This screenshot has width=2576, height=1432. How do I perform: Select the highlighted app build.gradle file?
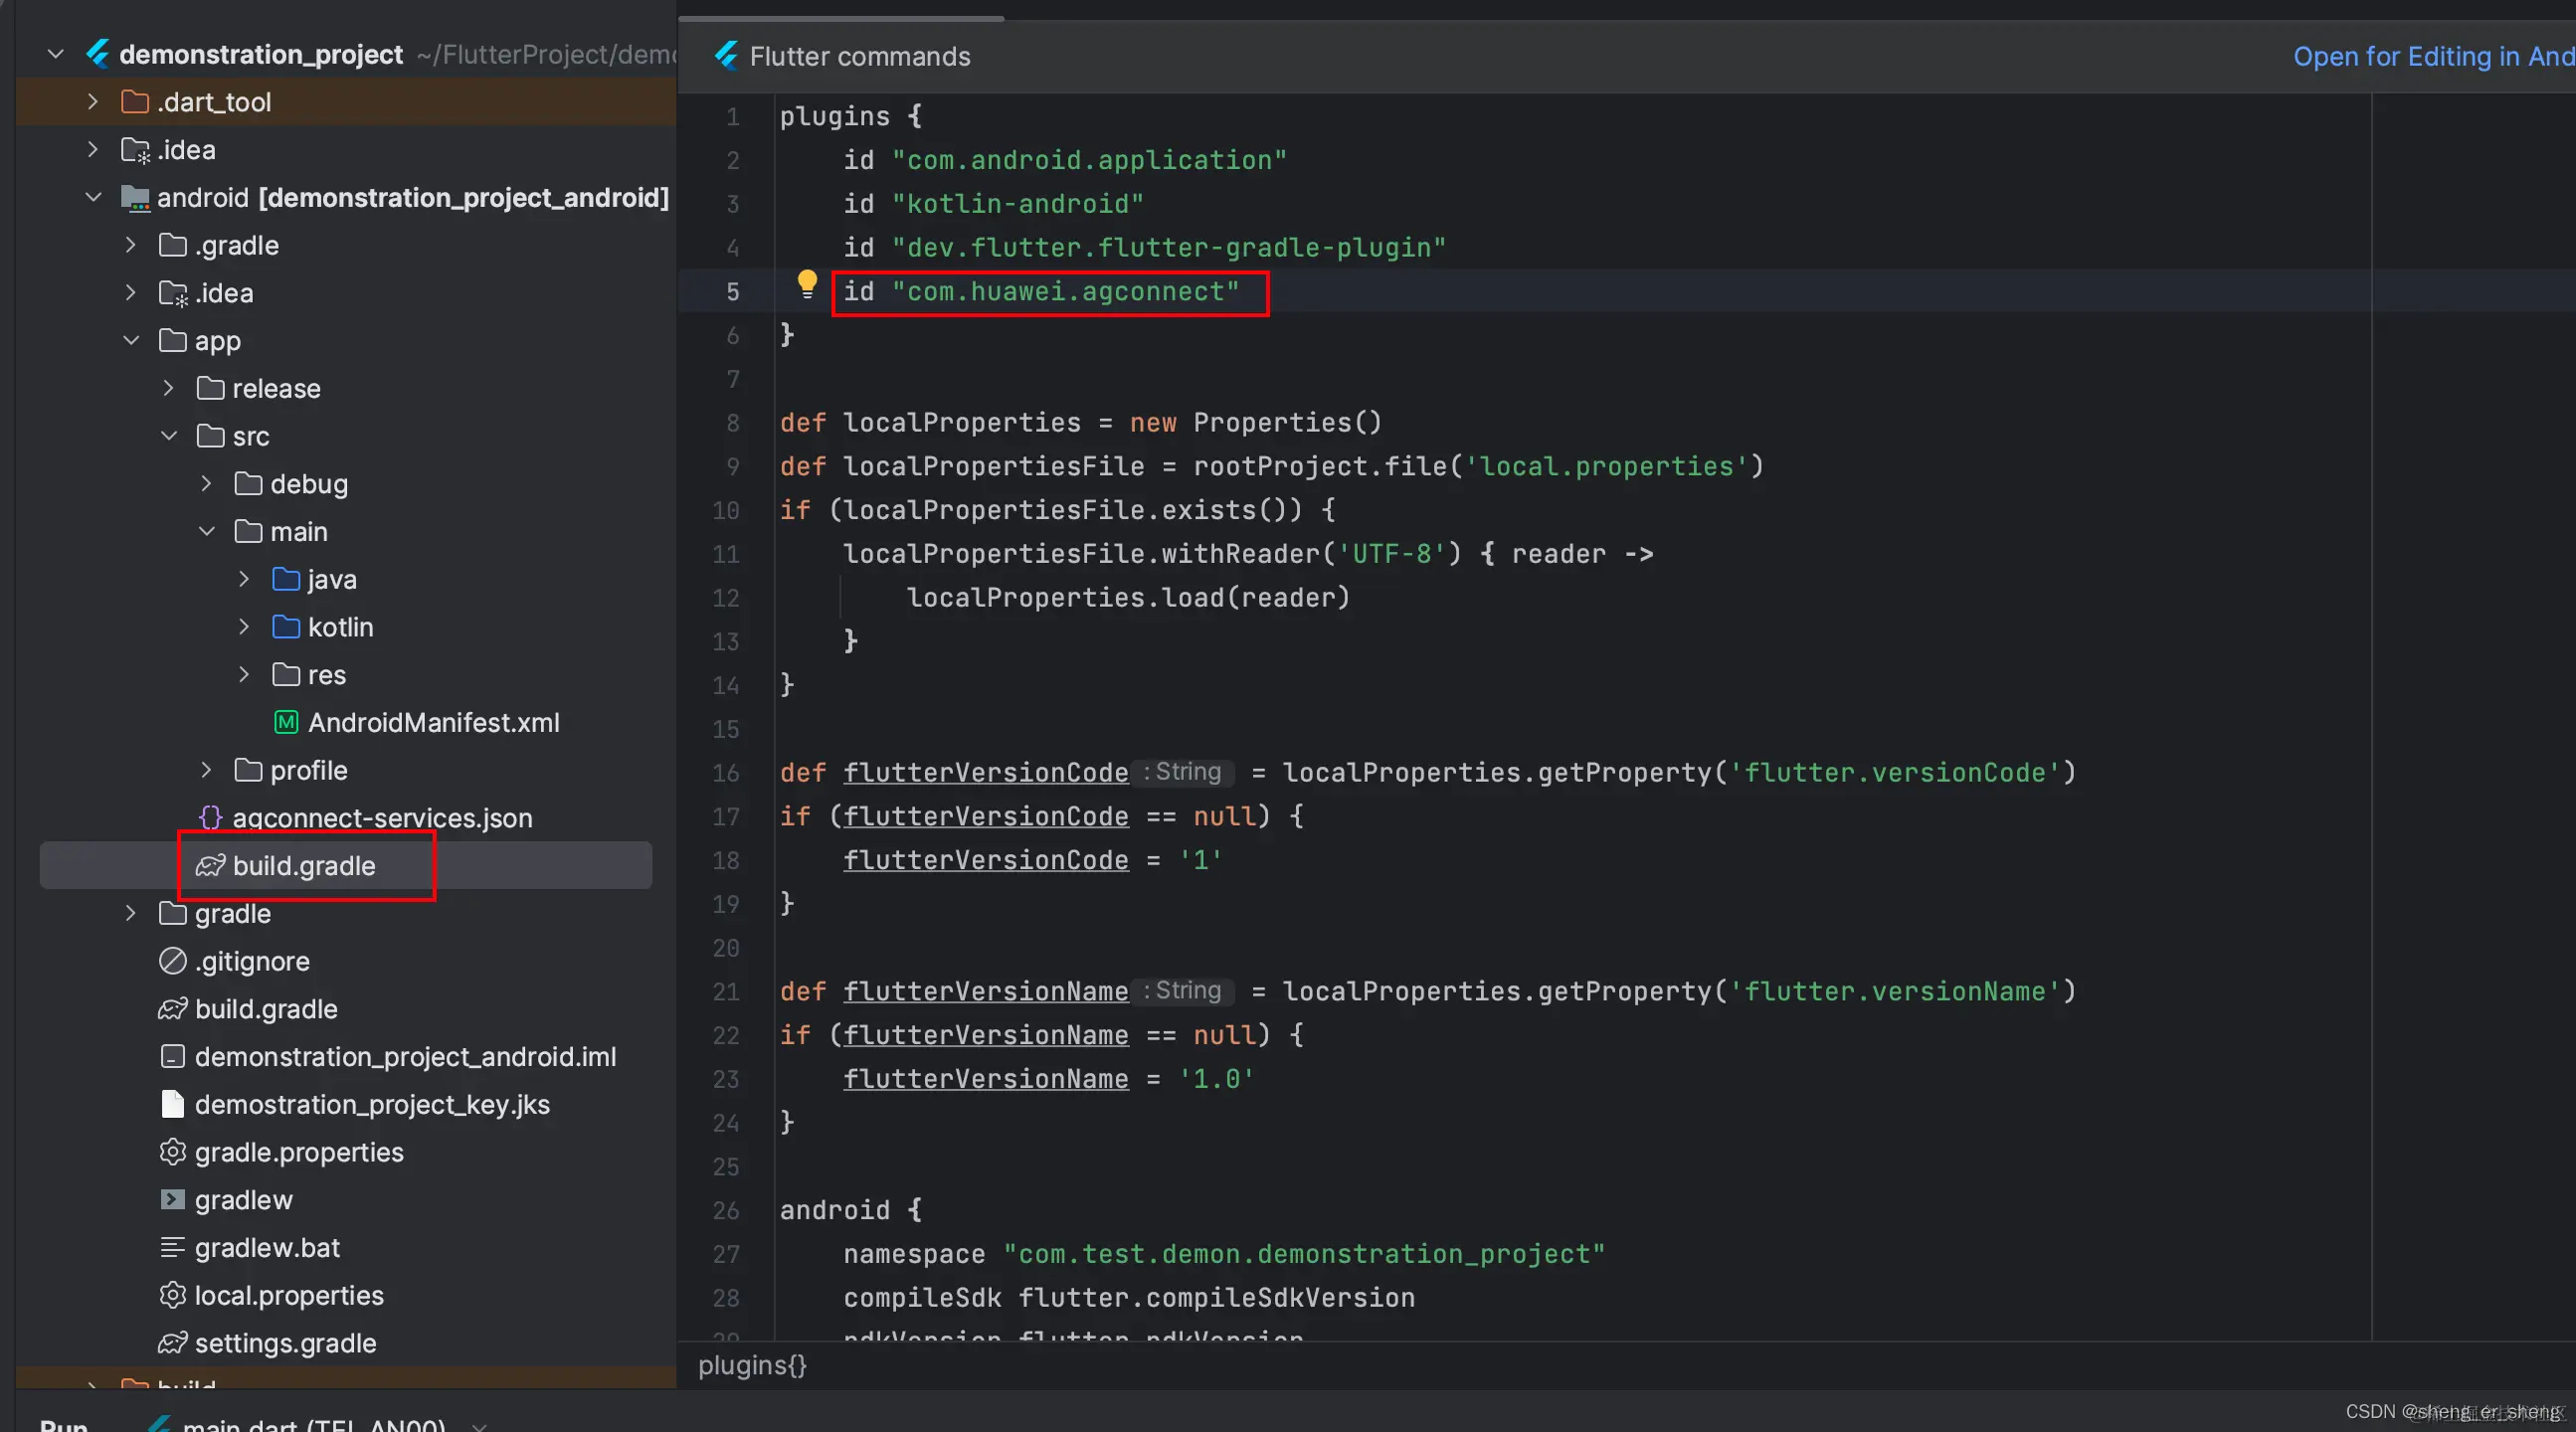303,865
